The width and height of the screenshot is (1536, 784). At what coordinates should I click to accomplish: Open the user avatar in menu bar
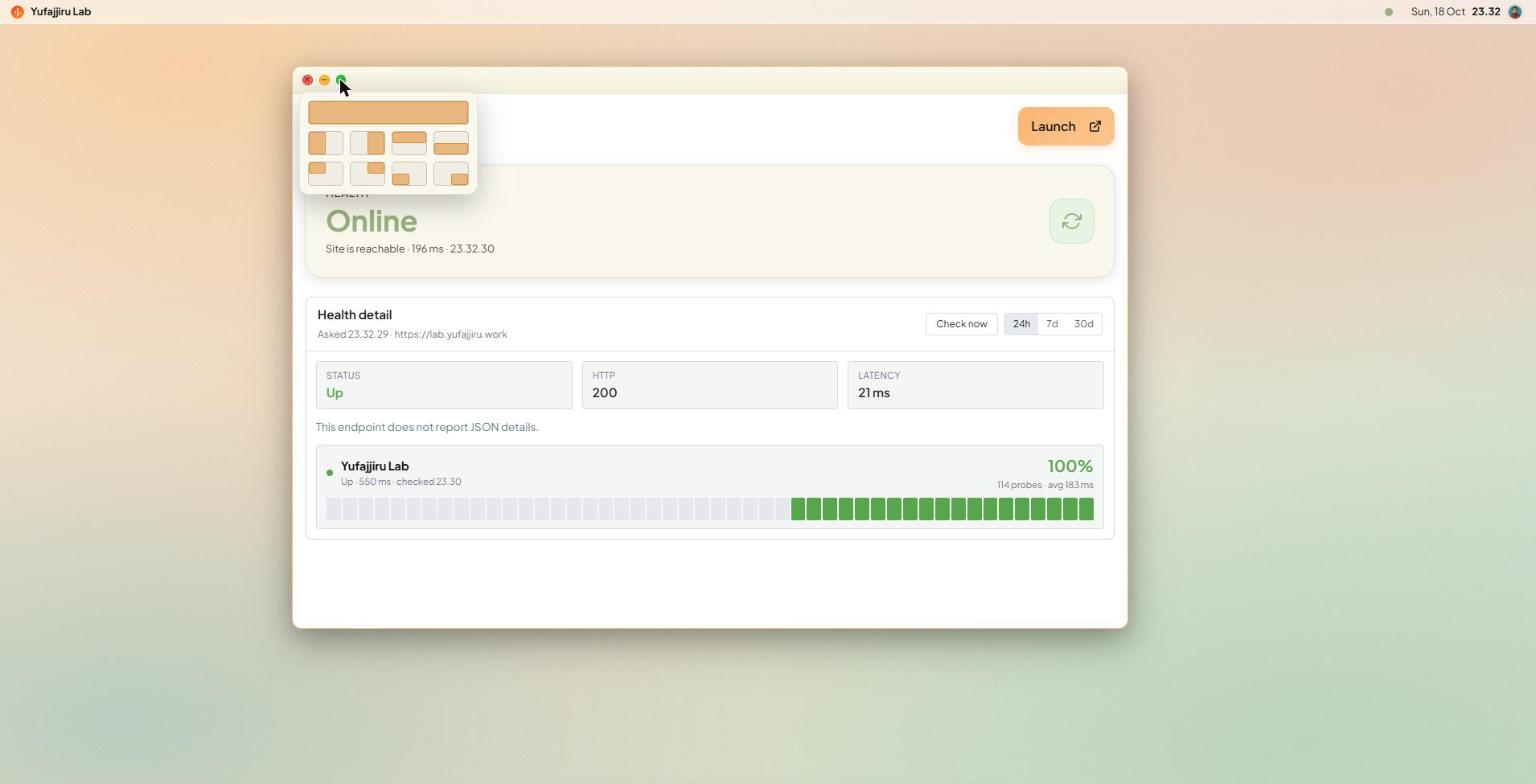[x=1515, y=12]
